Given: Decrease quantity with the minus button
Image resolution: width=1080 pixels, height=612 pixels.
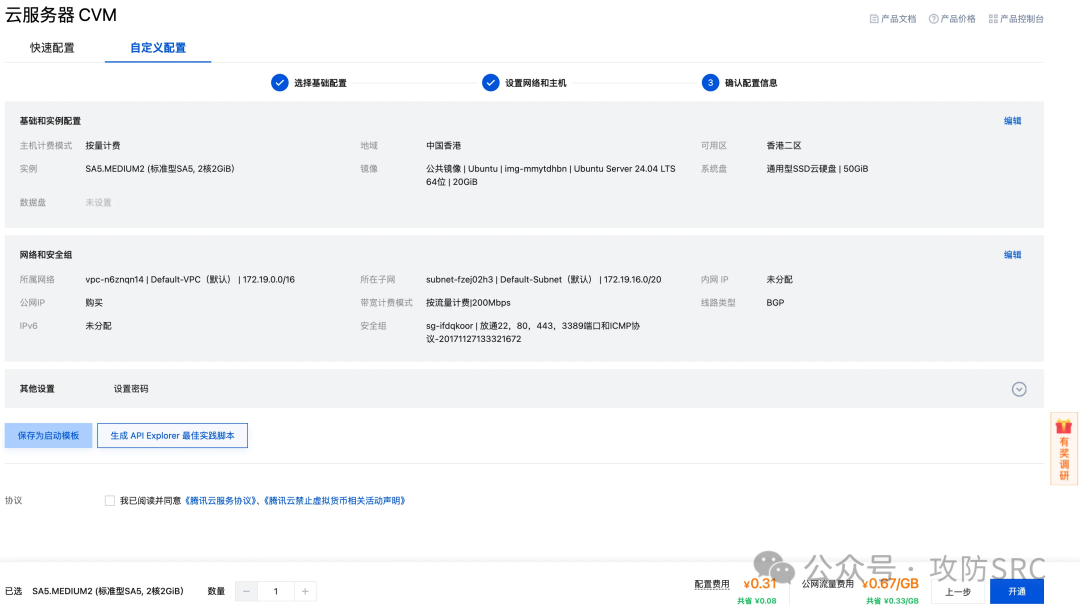Looking at the screenshot, I should coord(246,591).
